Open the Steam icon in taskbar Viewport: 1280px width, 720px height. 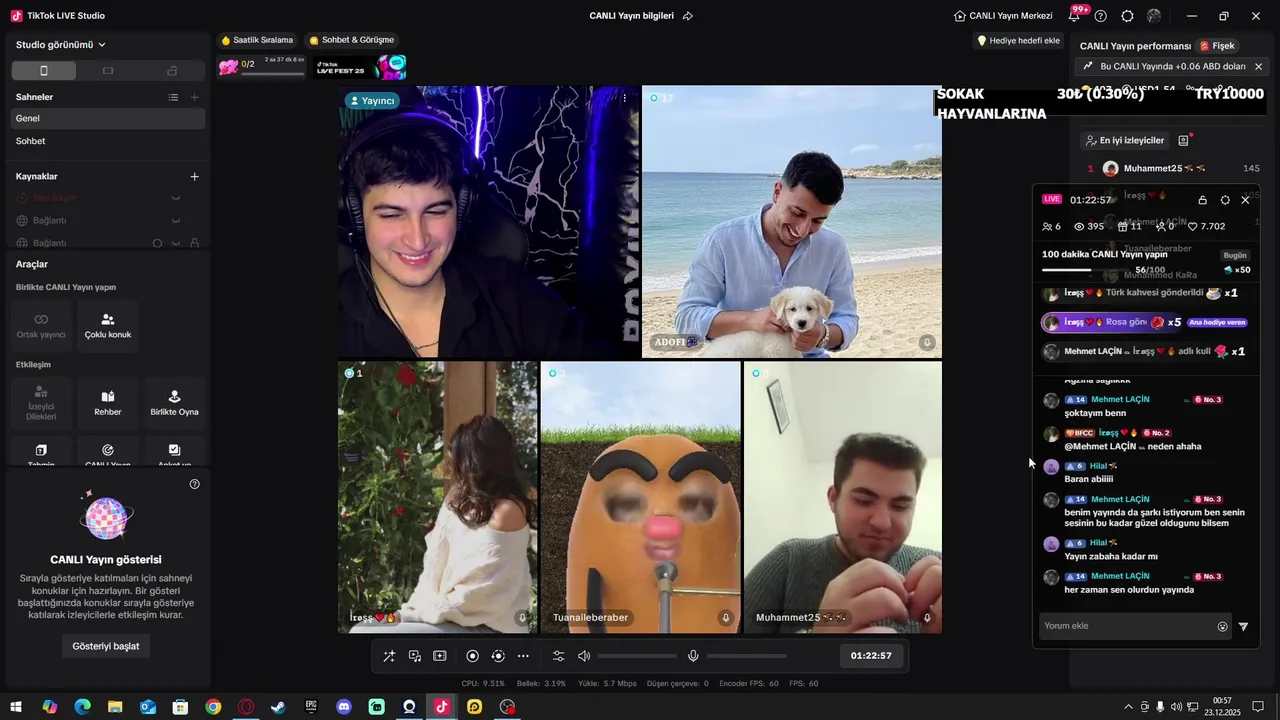[278, 707]
